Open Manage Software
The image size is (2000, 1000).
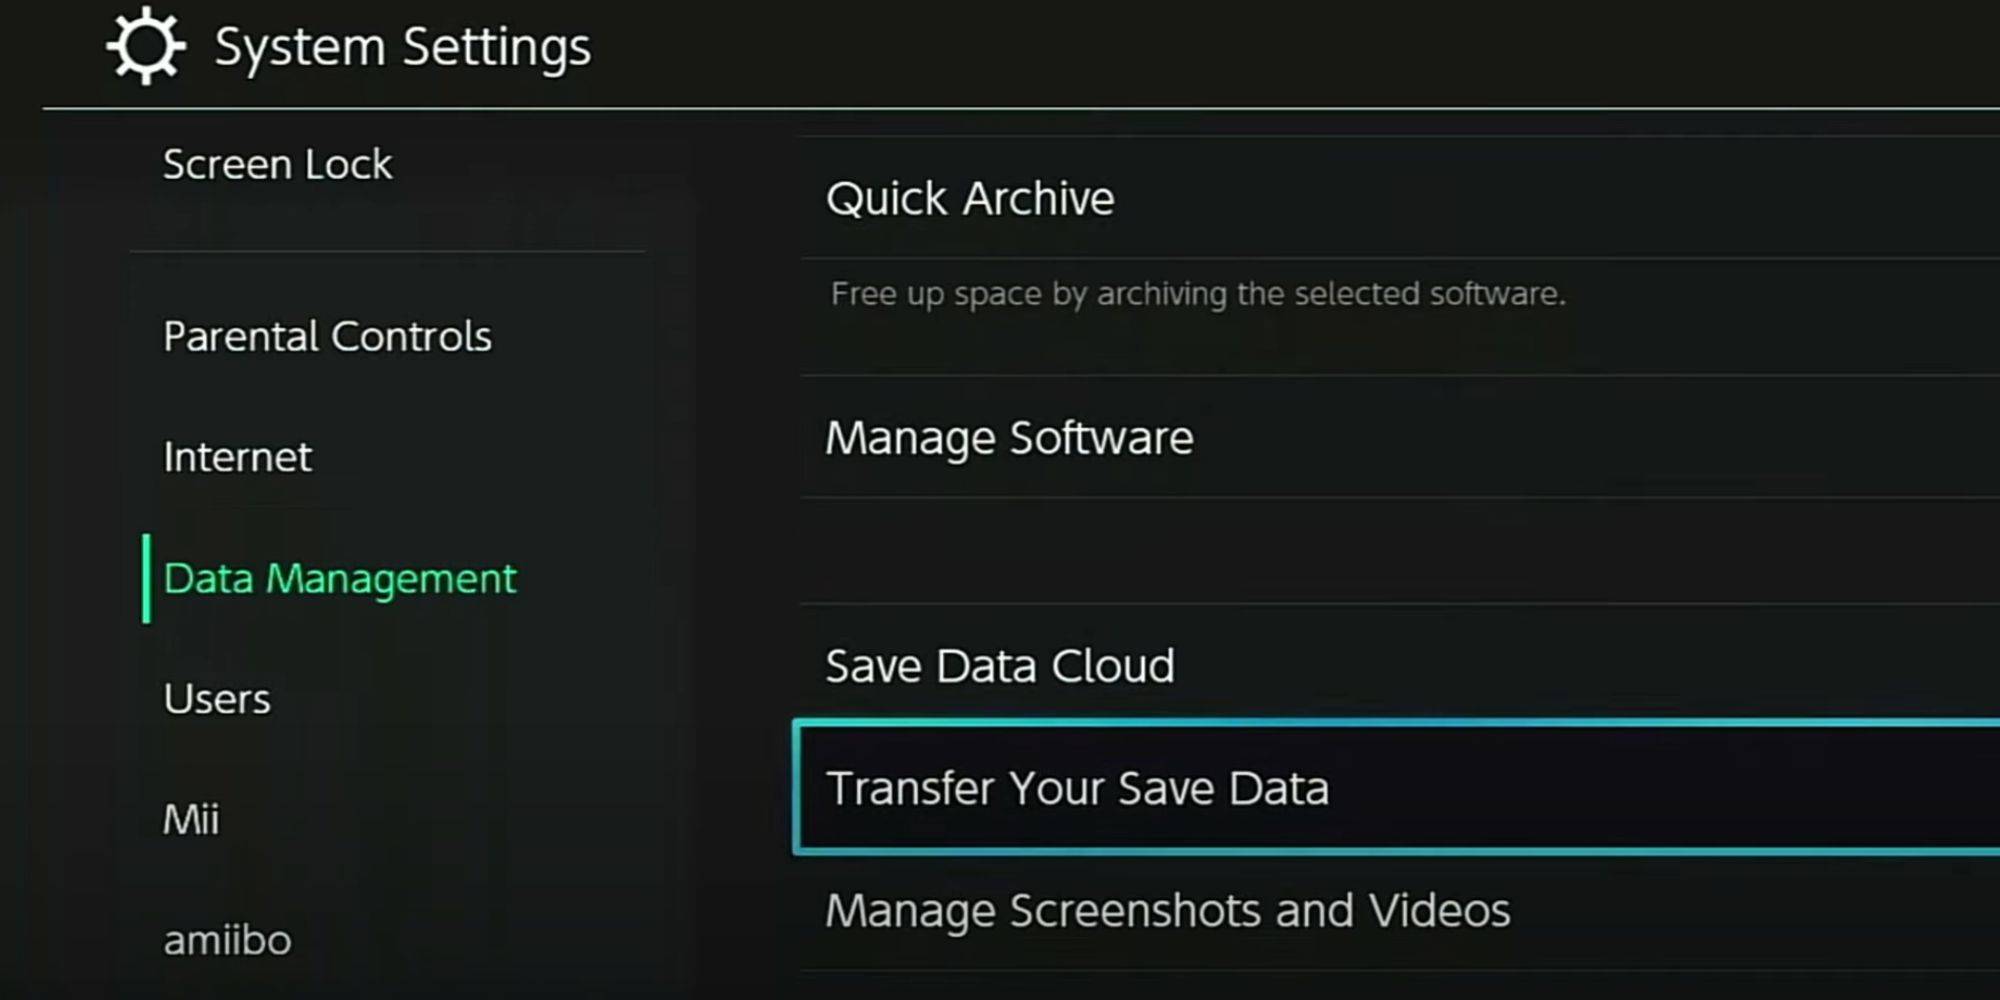tap(1010, 437)
